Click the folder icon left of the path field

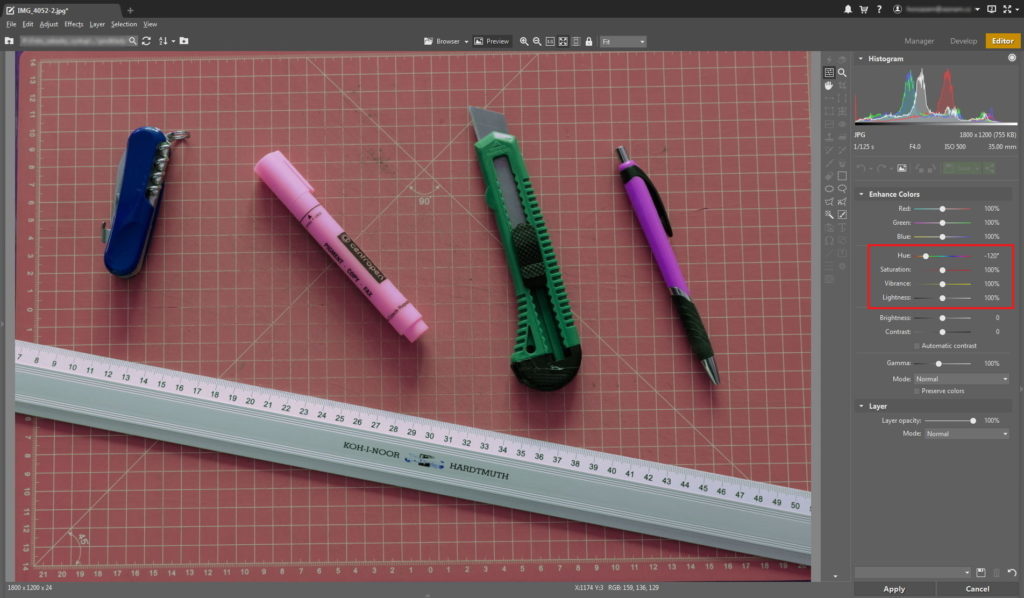(x=9, y=40)
